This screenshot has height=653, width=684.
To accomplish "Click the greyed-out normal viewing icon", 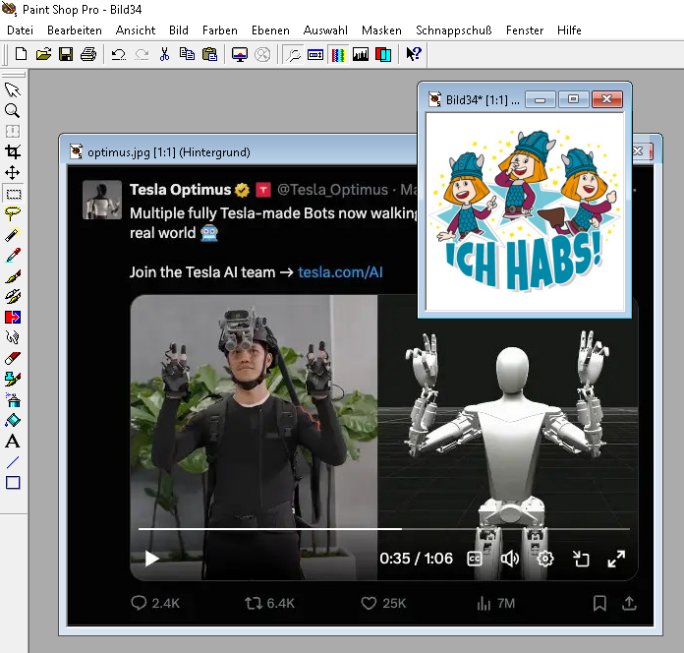I will click(262, 55).
